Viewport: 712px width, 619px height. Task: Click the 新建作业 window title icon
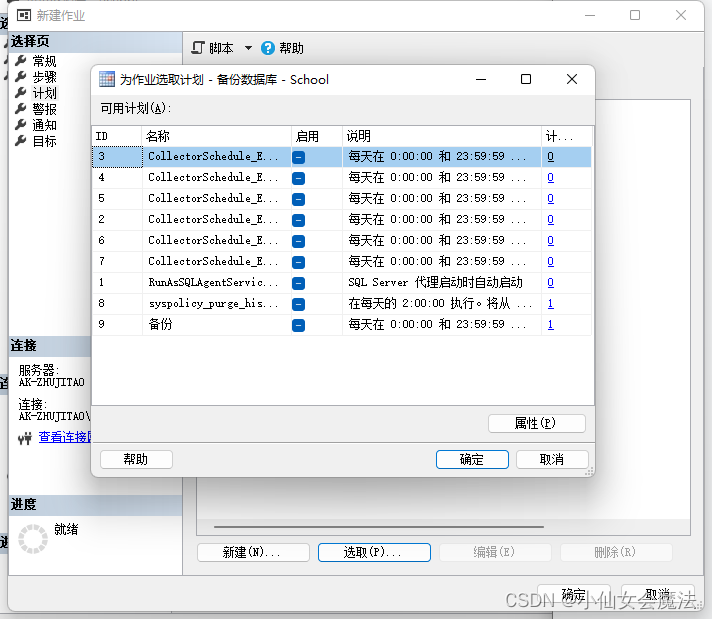click(x=24, y=15)
